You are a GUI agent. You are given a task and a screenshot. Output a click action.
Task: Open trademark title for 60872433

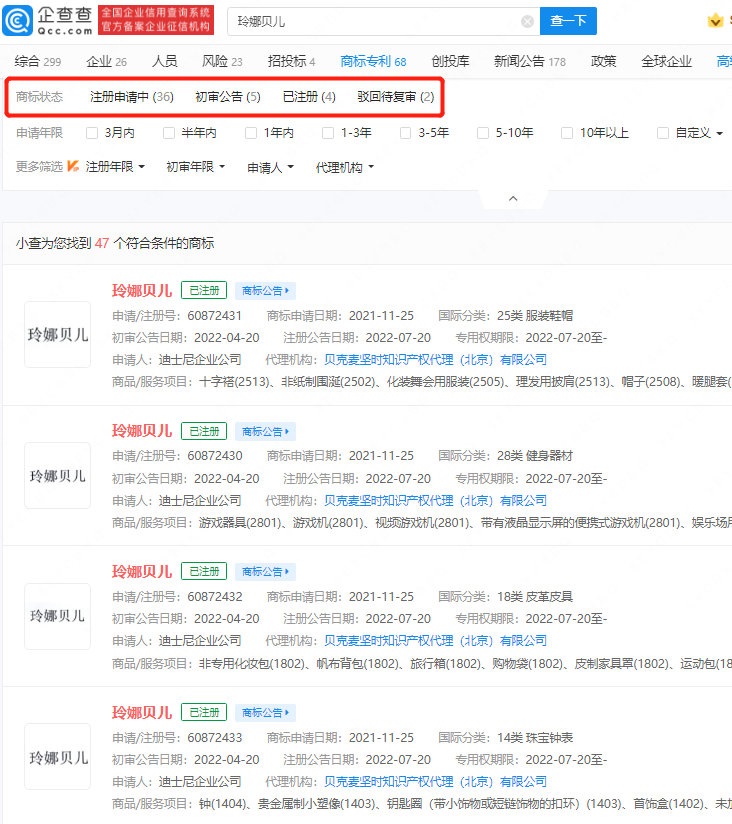[142, 713]
